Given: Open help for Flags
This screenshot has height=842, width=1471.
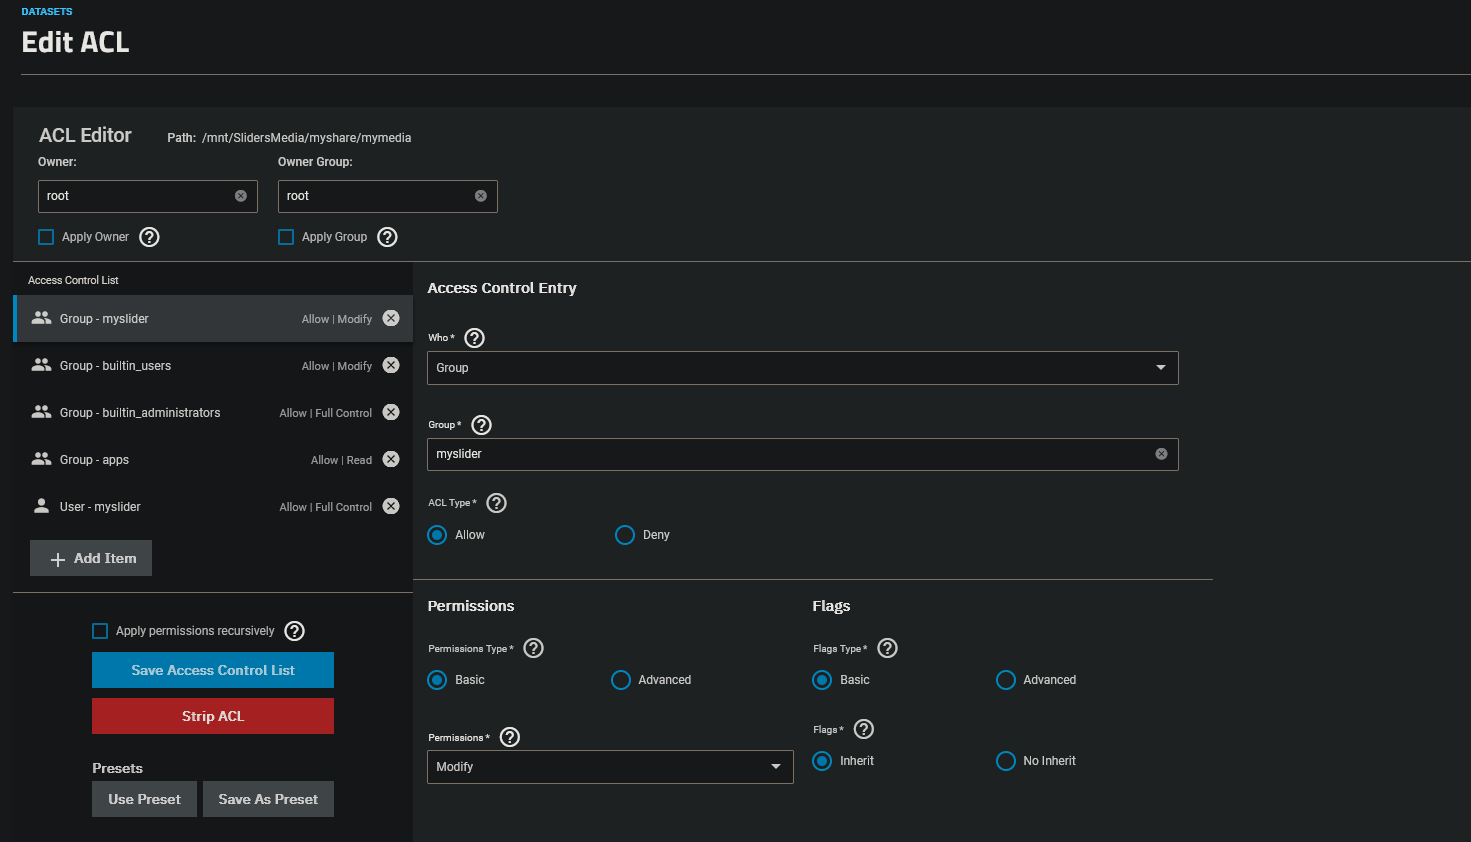Looking at the screenshot, I should click(864, 729).
